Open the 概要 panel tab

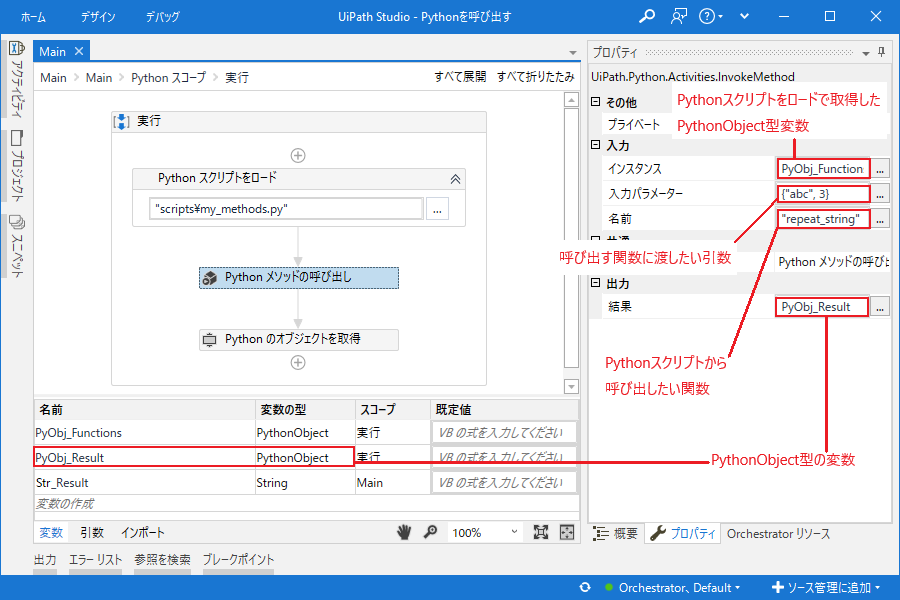coord(615,534)
